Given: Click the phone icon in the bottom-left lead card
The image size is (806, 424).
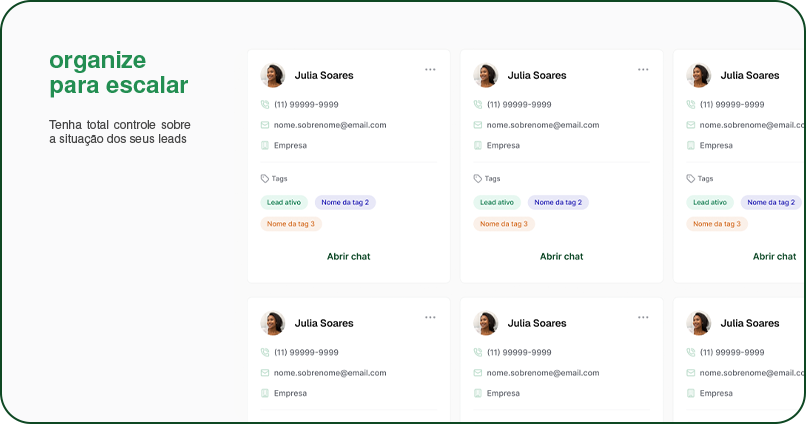Looking at the screenshot, I should [x=265, y=352].
